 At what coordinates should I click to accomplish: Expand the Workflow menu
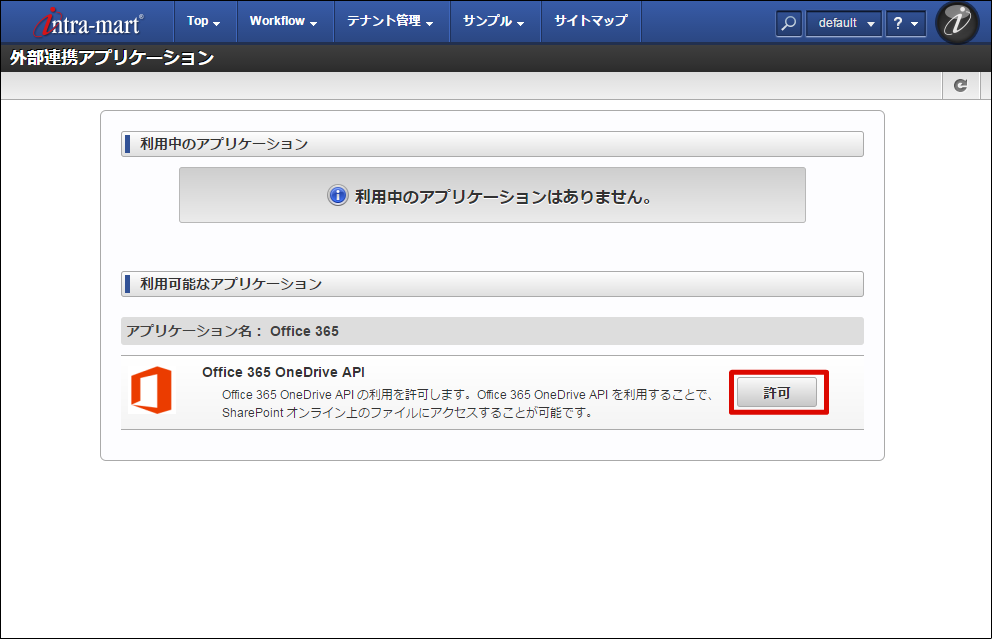283,22
